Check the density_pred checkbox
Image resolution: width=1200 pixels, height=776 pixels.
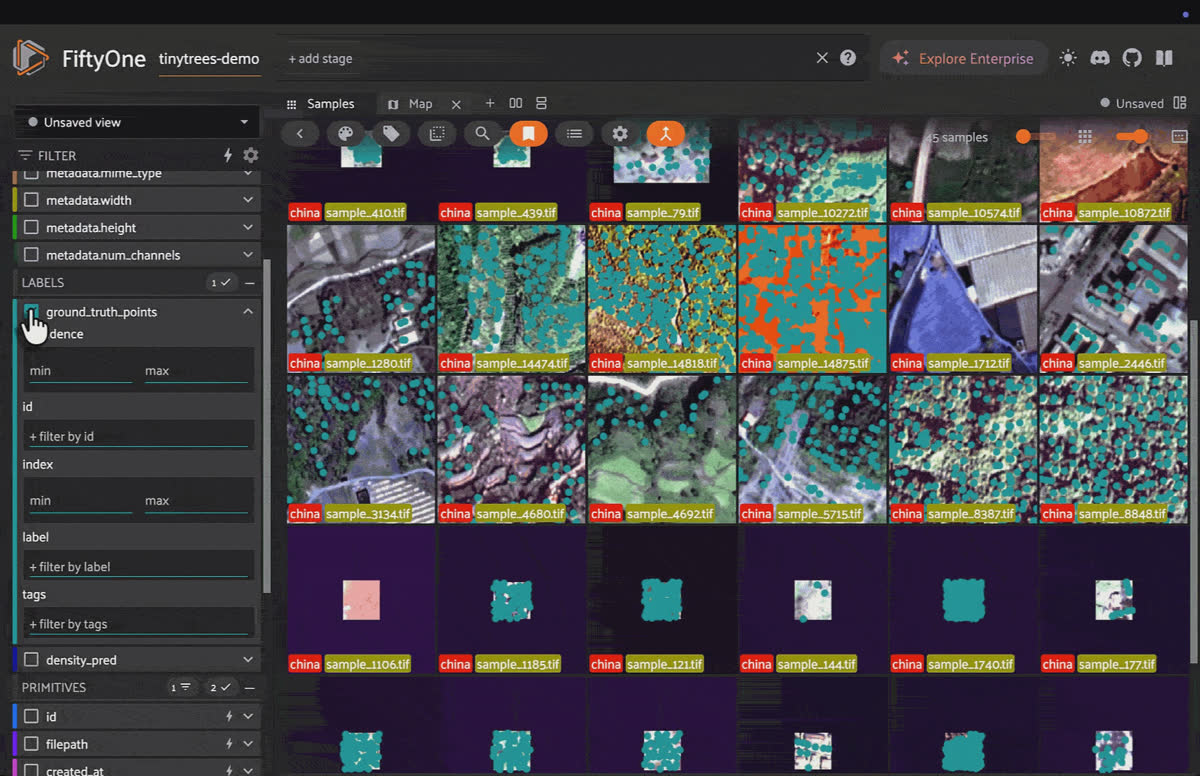click(31, 660)
